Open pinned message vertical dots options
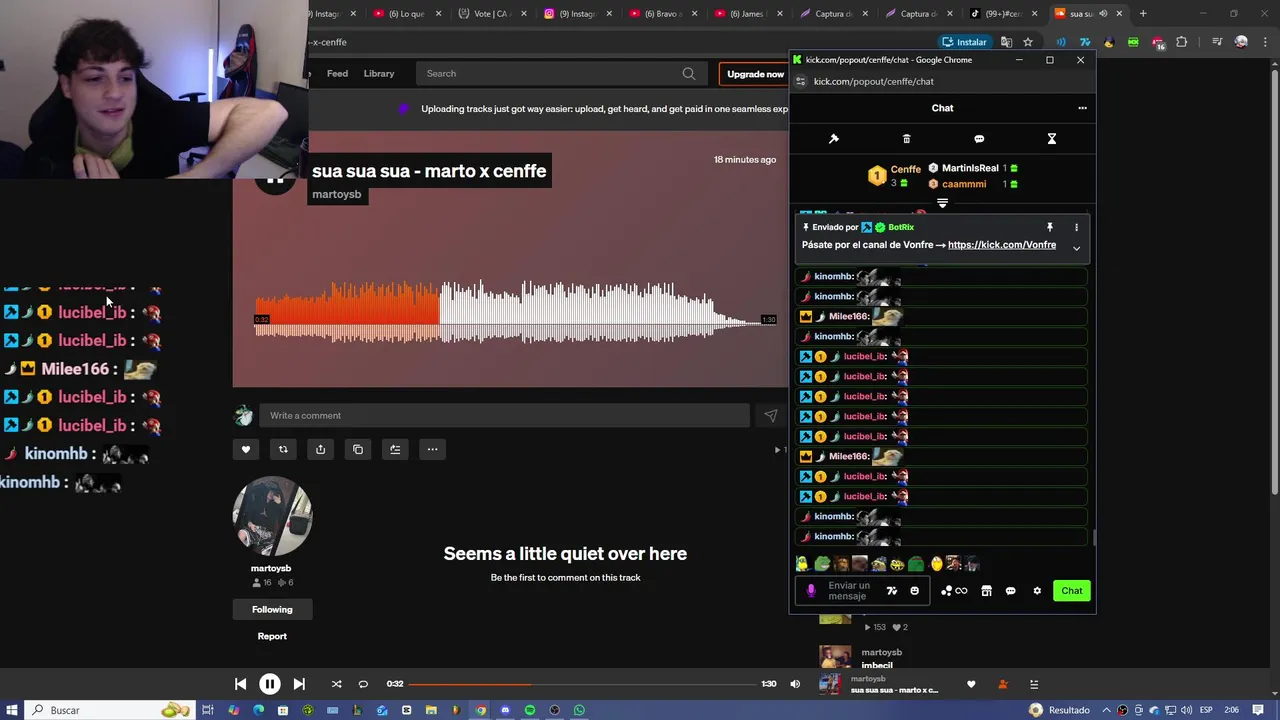1280x720 pixels. pyautogui.click(x=1076, y=227)
